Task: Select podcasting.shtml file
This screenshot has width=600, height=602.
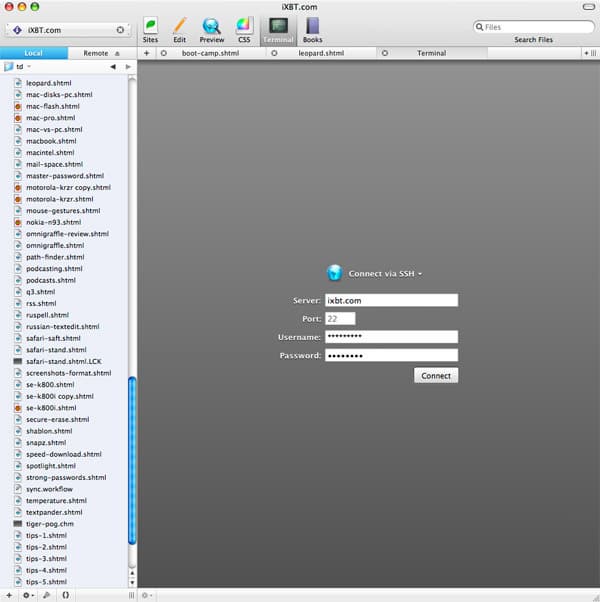Action: click(54, 269)
